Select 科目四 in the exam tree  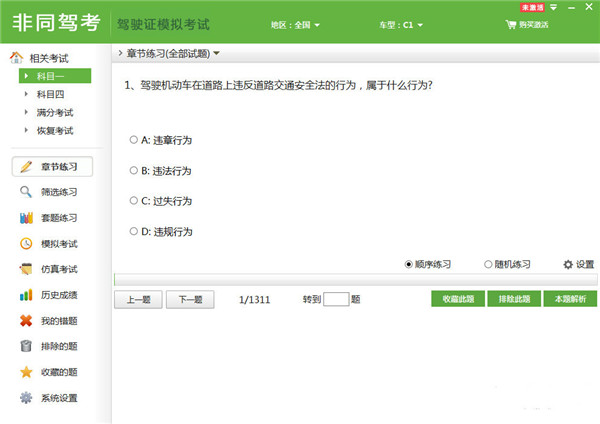pyautogui.click(x=50, y=94)
